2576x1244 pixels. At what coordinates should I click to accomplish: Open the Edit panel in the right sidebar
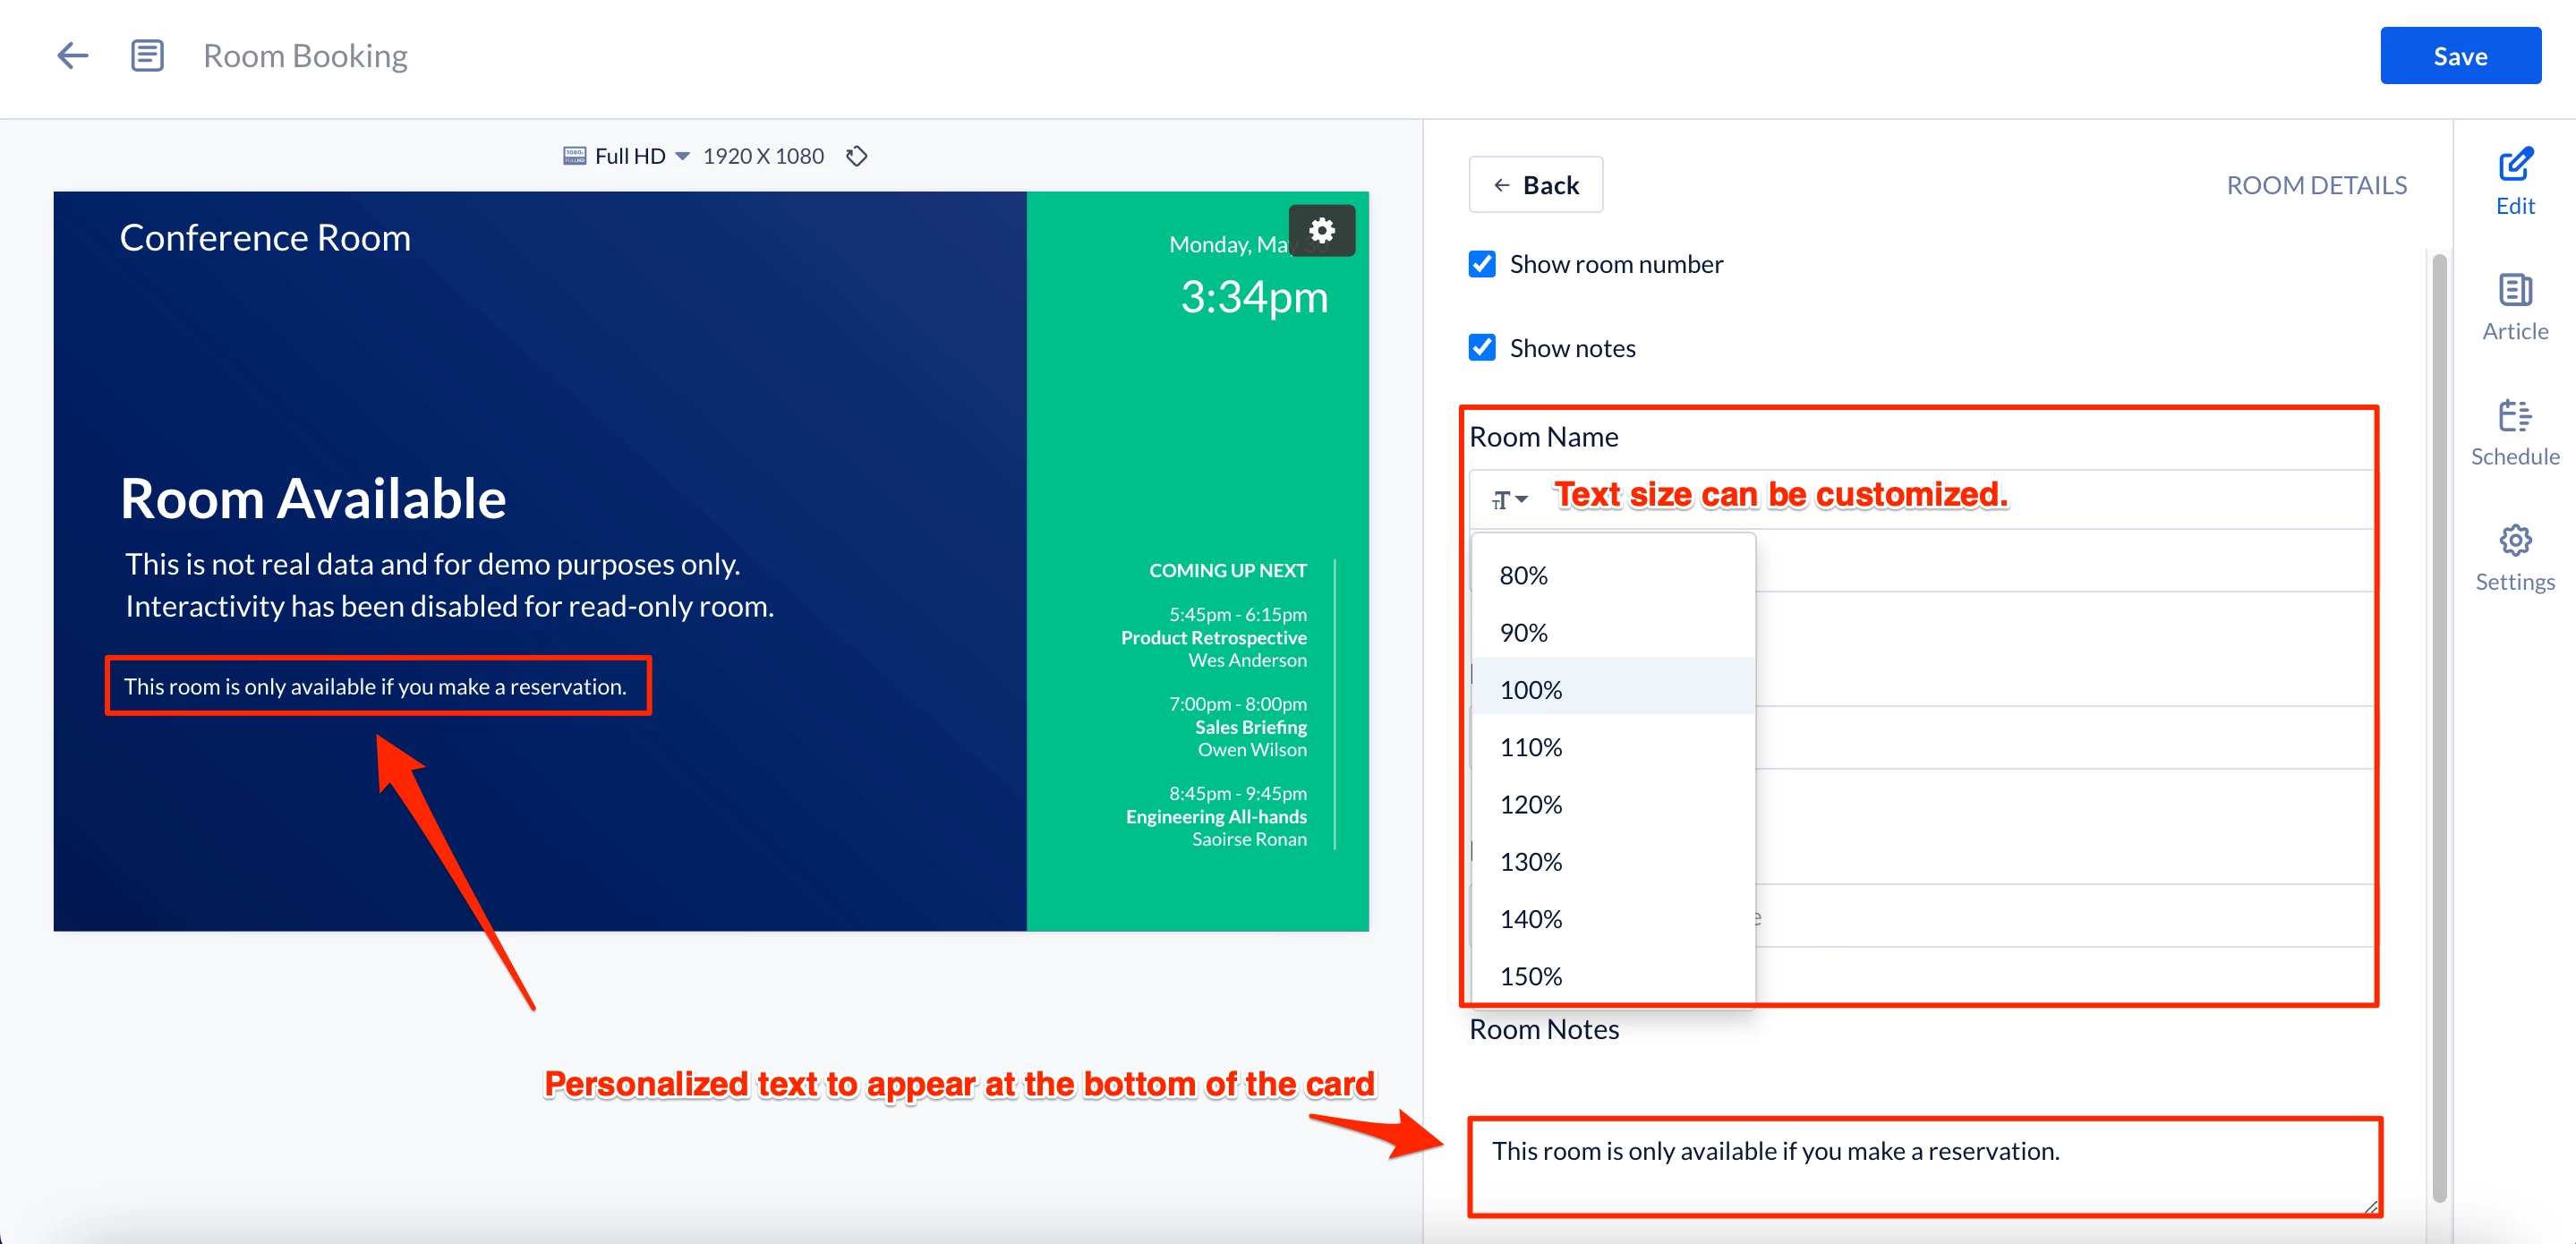(2515, 182)
